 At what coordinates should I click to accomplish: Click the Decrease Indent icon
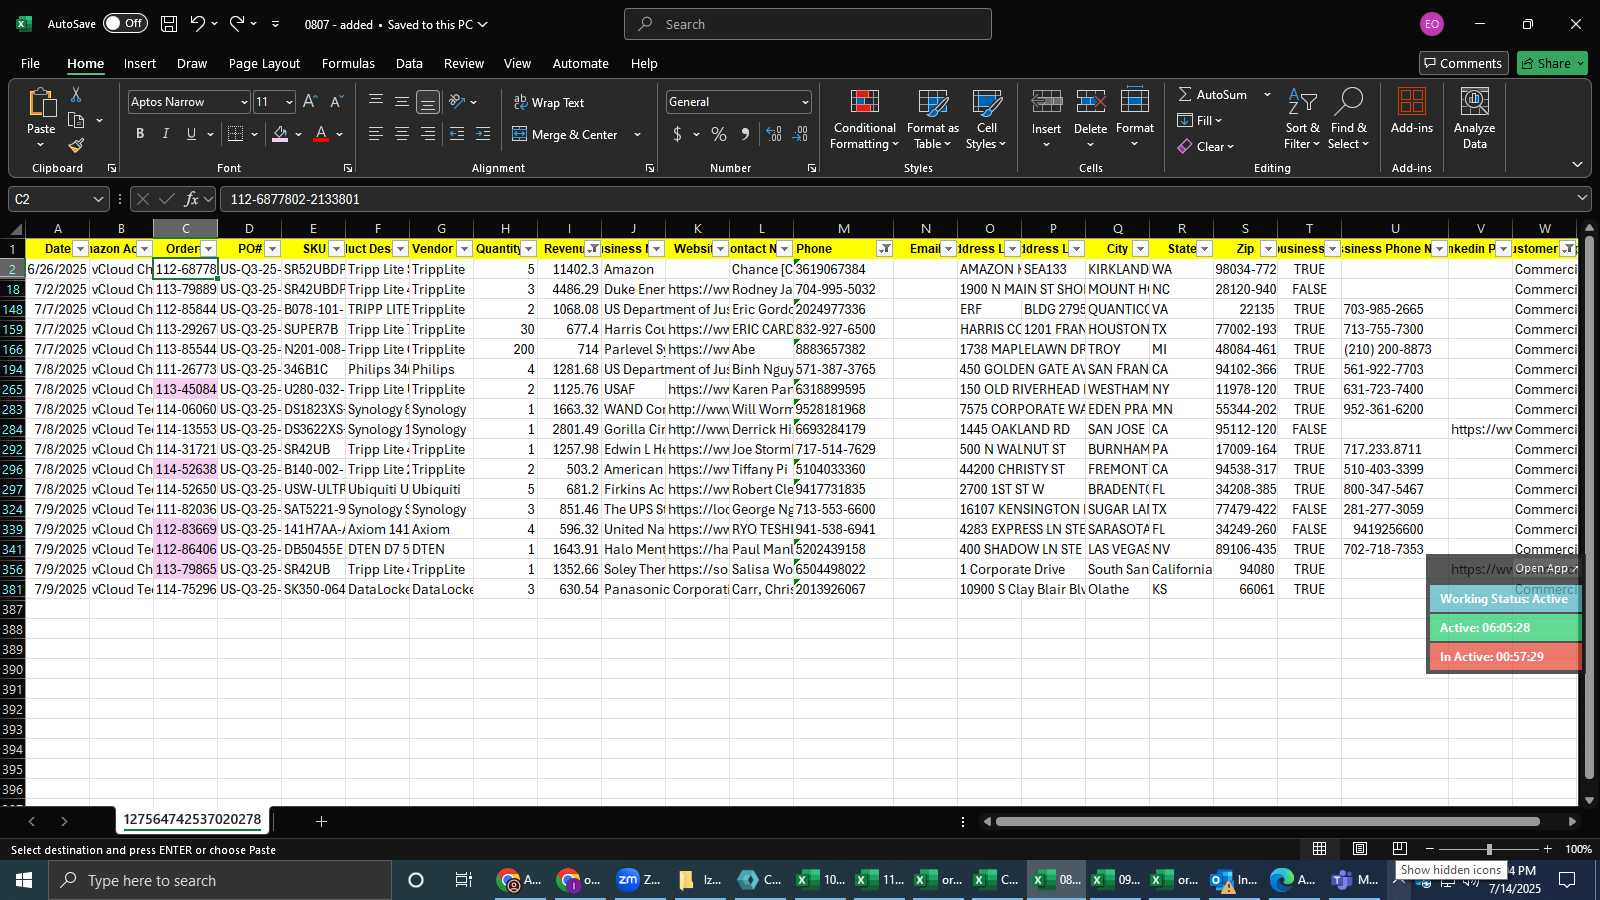pos(457,134)
